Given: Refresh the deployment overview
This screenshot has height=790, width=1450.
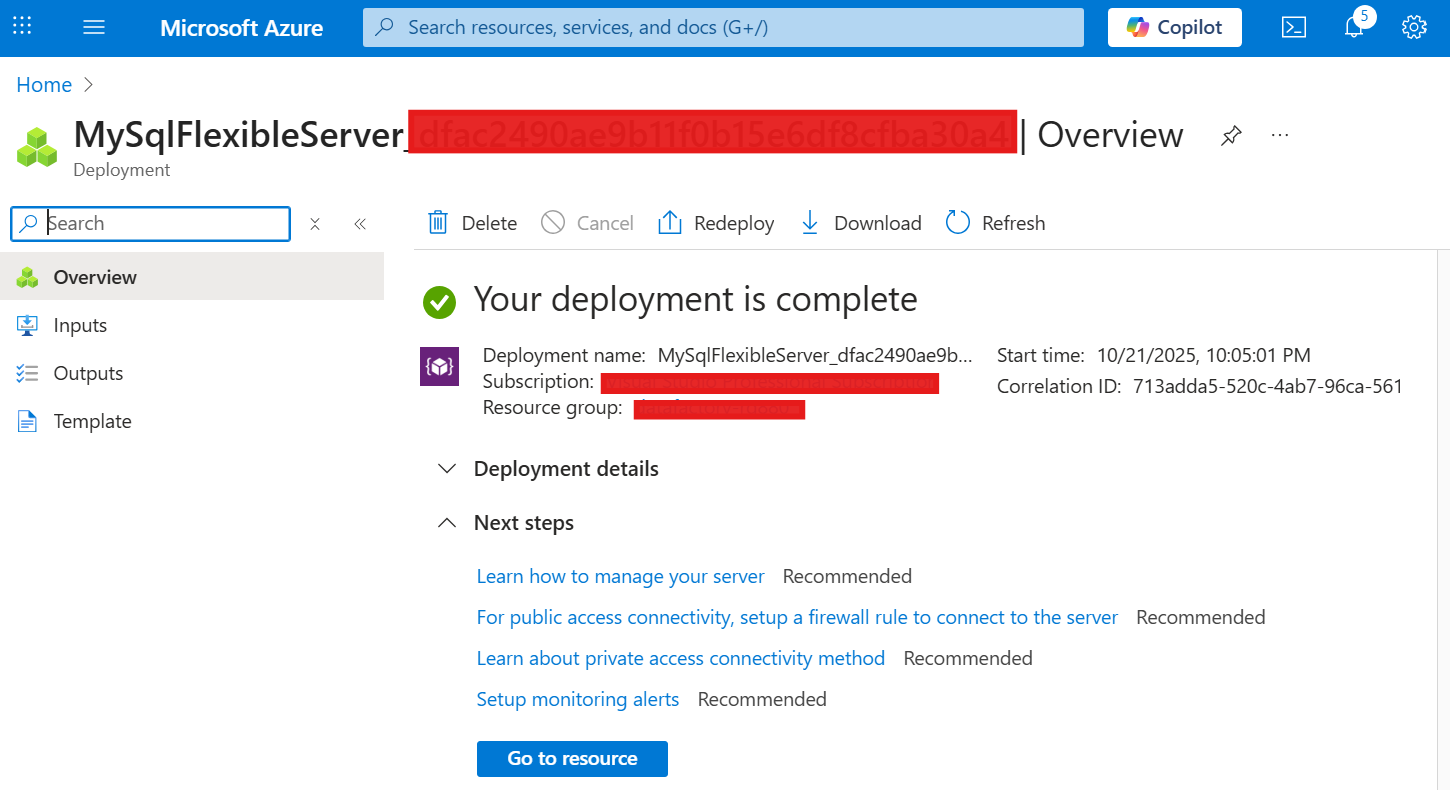Looking at the screenshot, I should [995, 223].
